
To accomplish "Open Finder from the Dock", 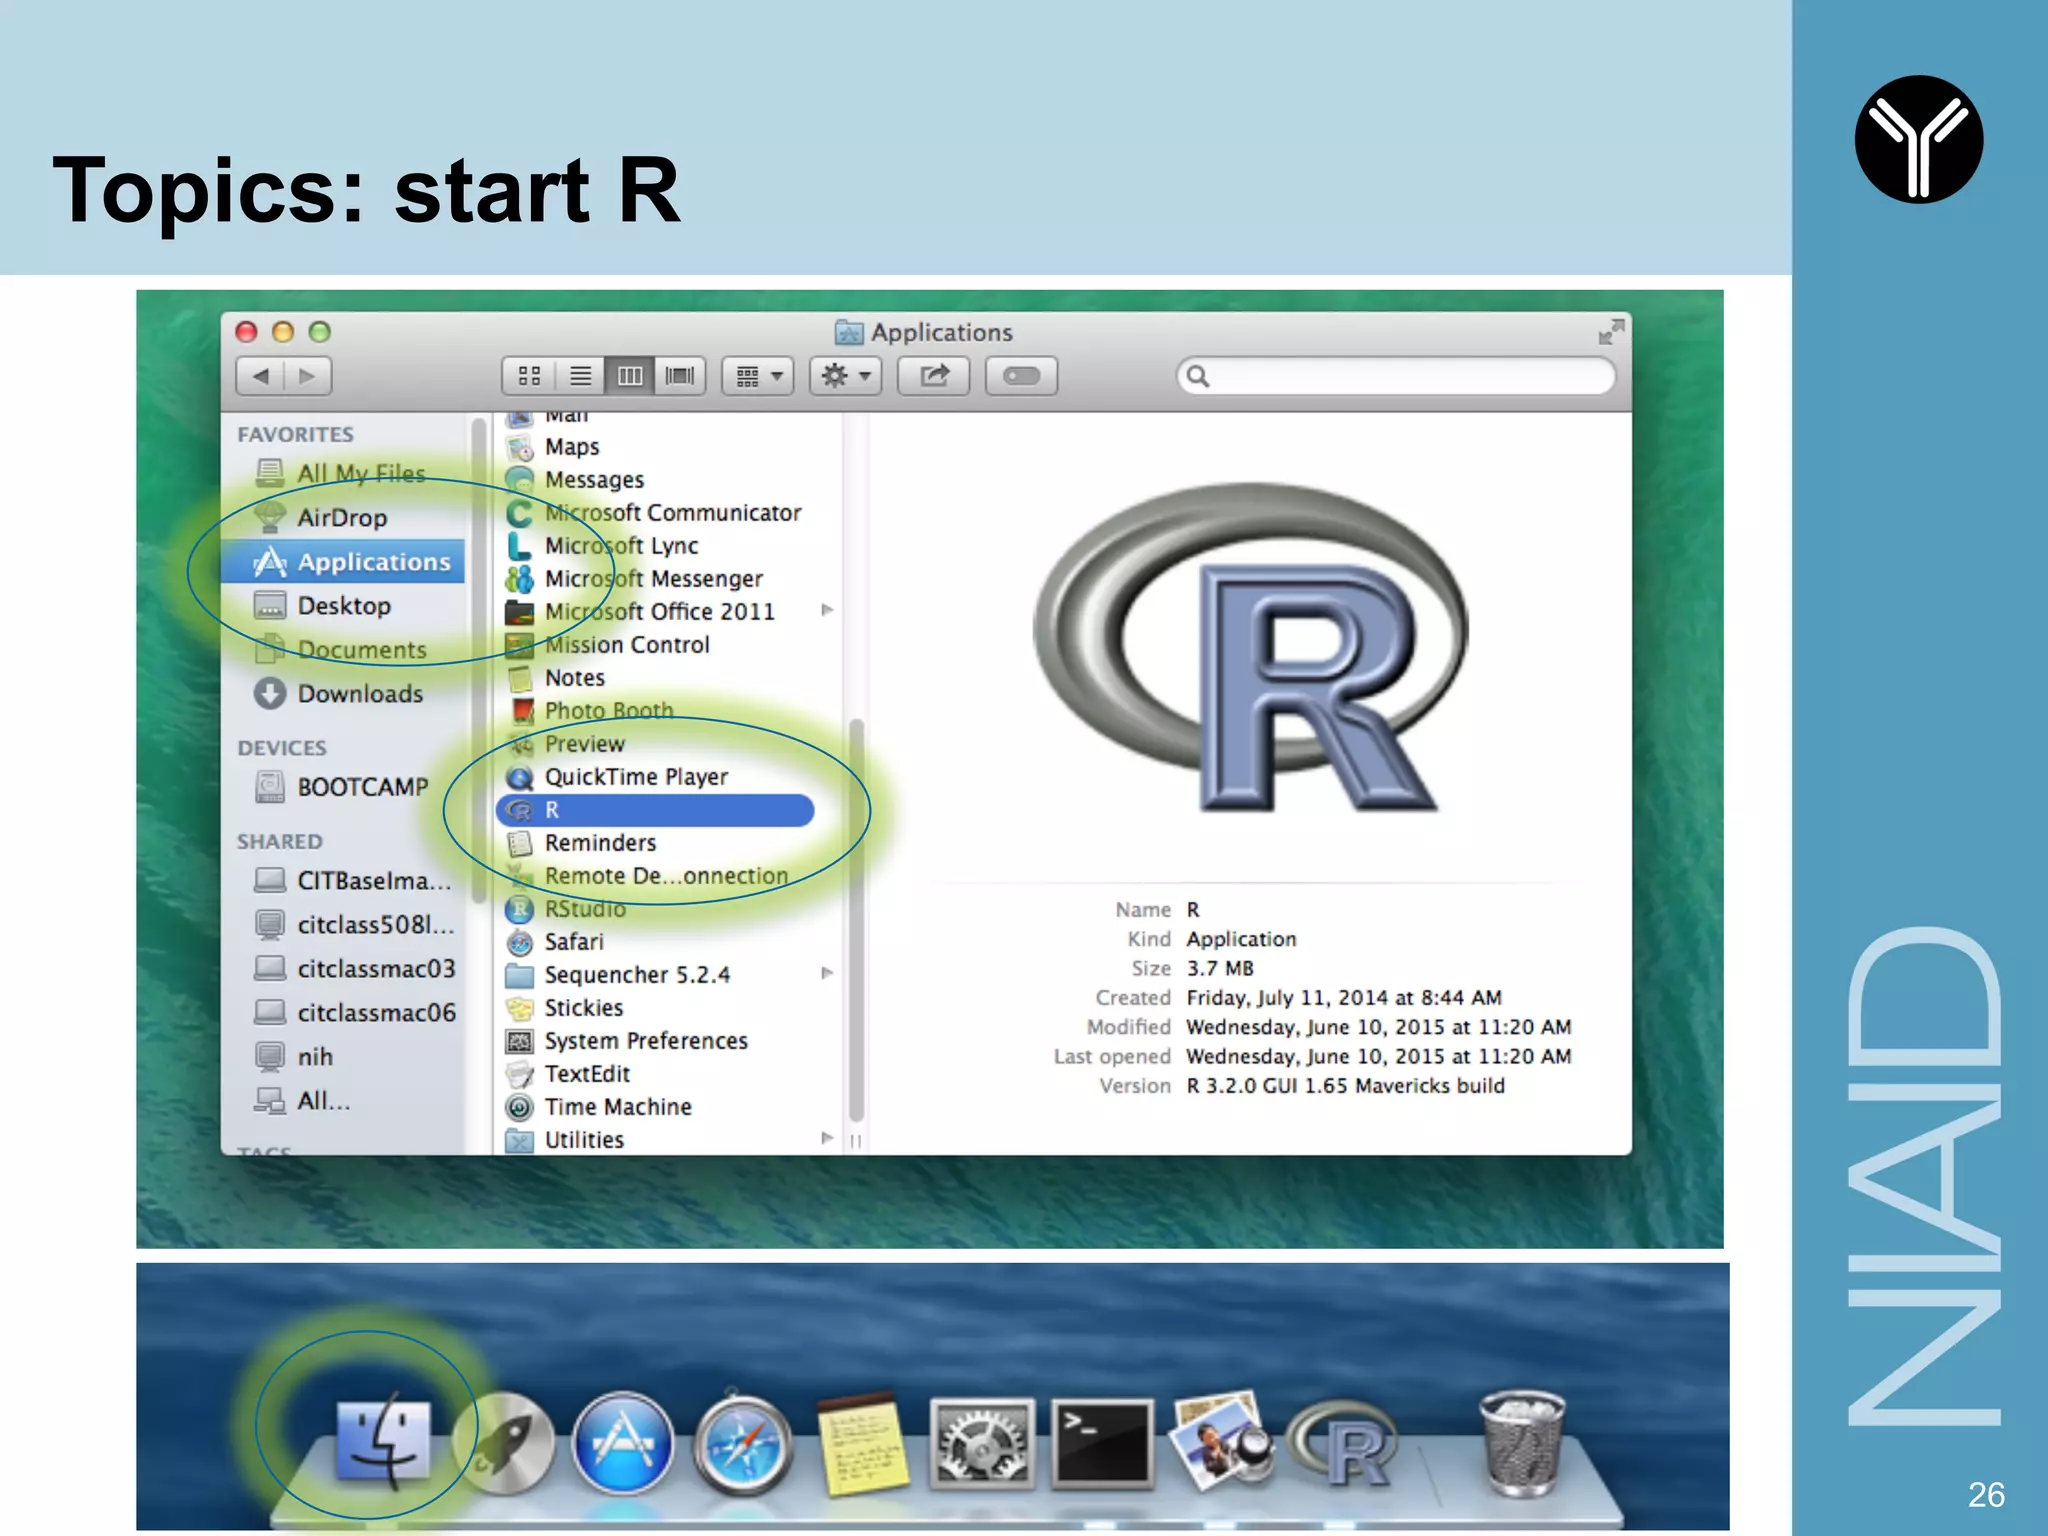I will point(385,1441).
